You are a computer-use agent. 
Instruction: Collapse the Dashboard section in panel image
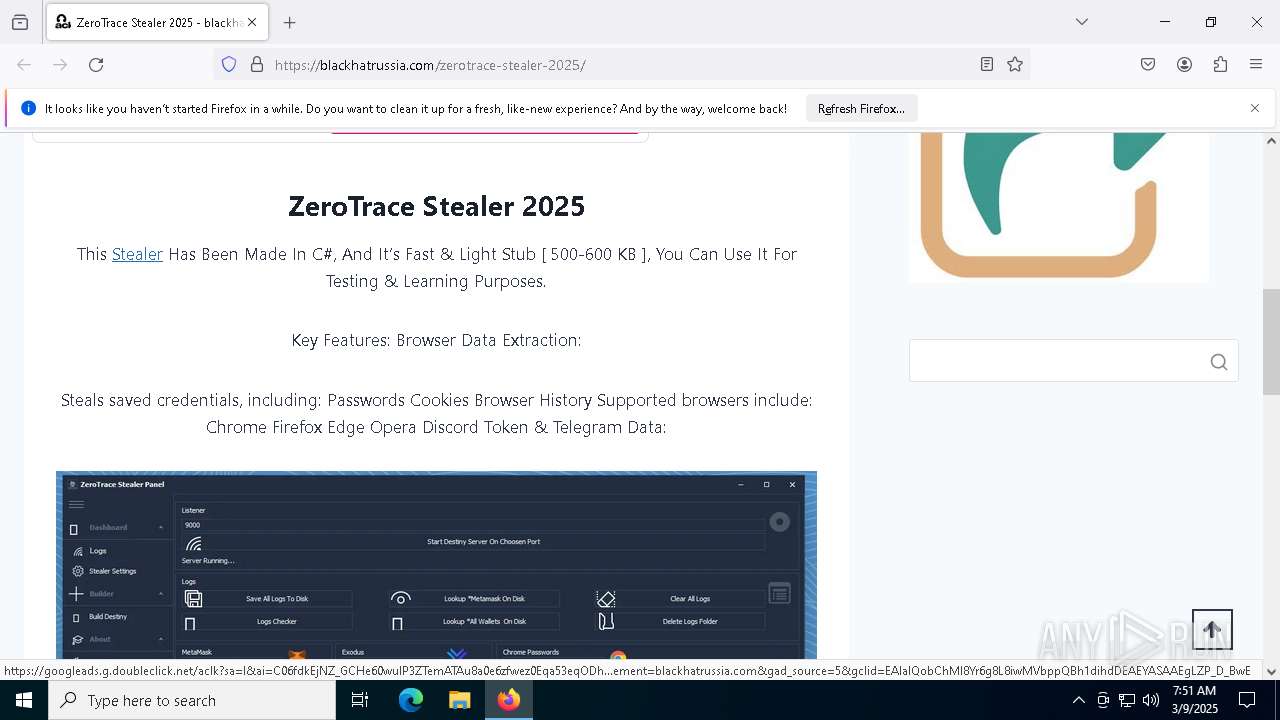161,527
